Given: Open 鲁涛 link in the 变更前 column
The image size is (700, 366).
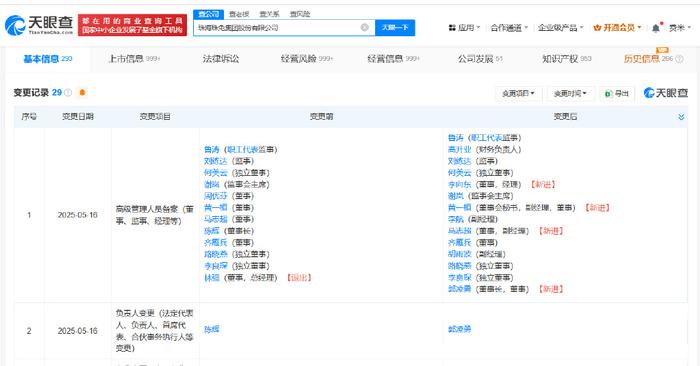Looking at the screenshot, I should (x=212, y=150).
